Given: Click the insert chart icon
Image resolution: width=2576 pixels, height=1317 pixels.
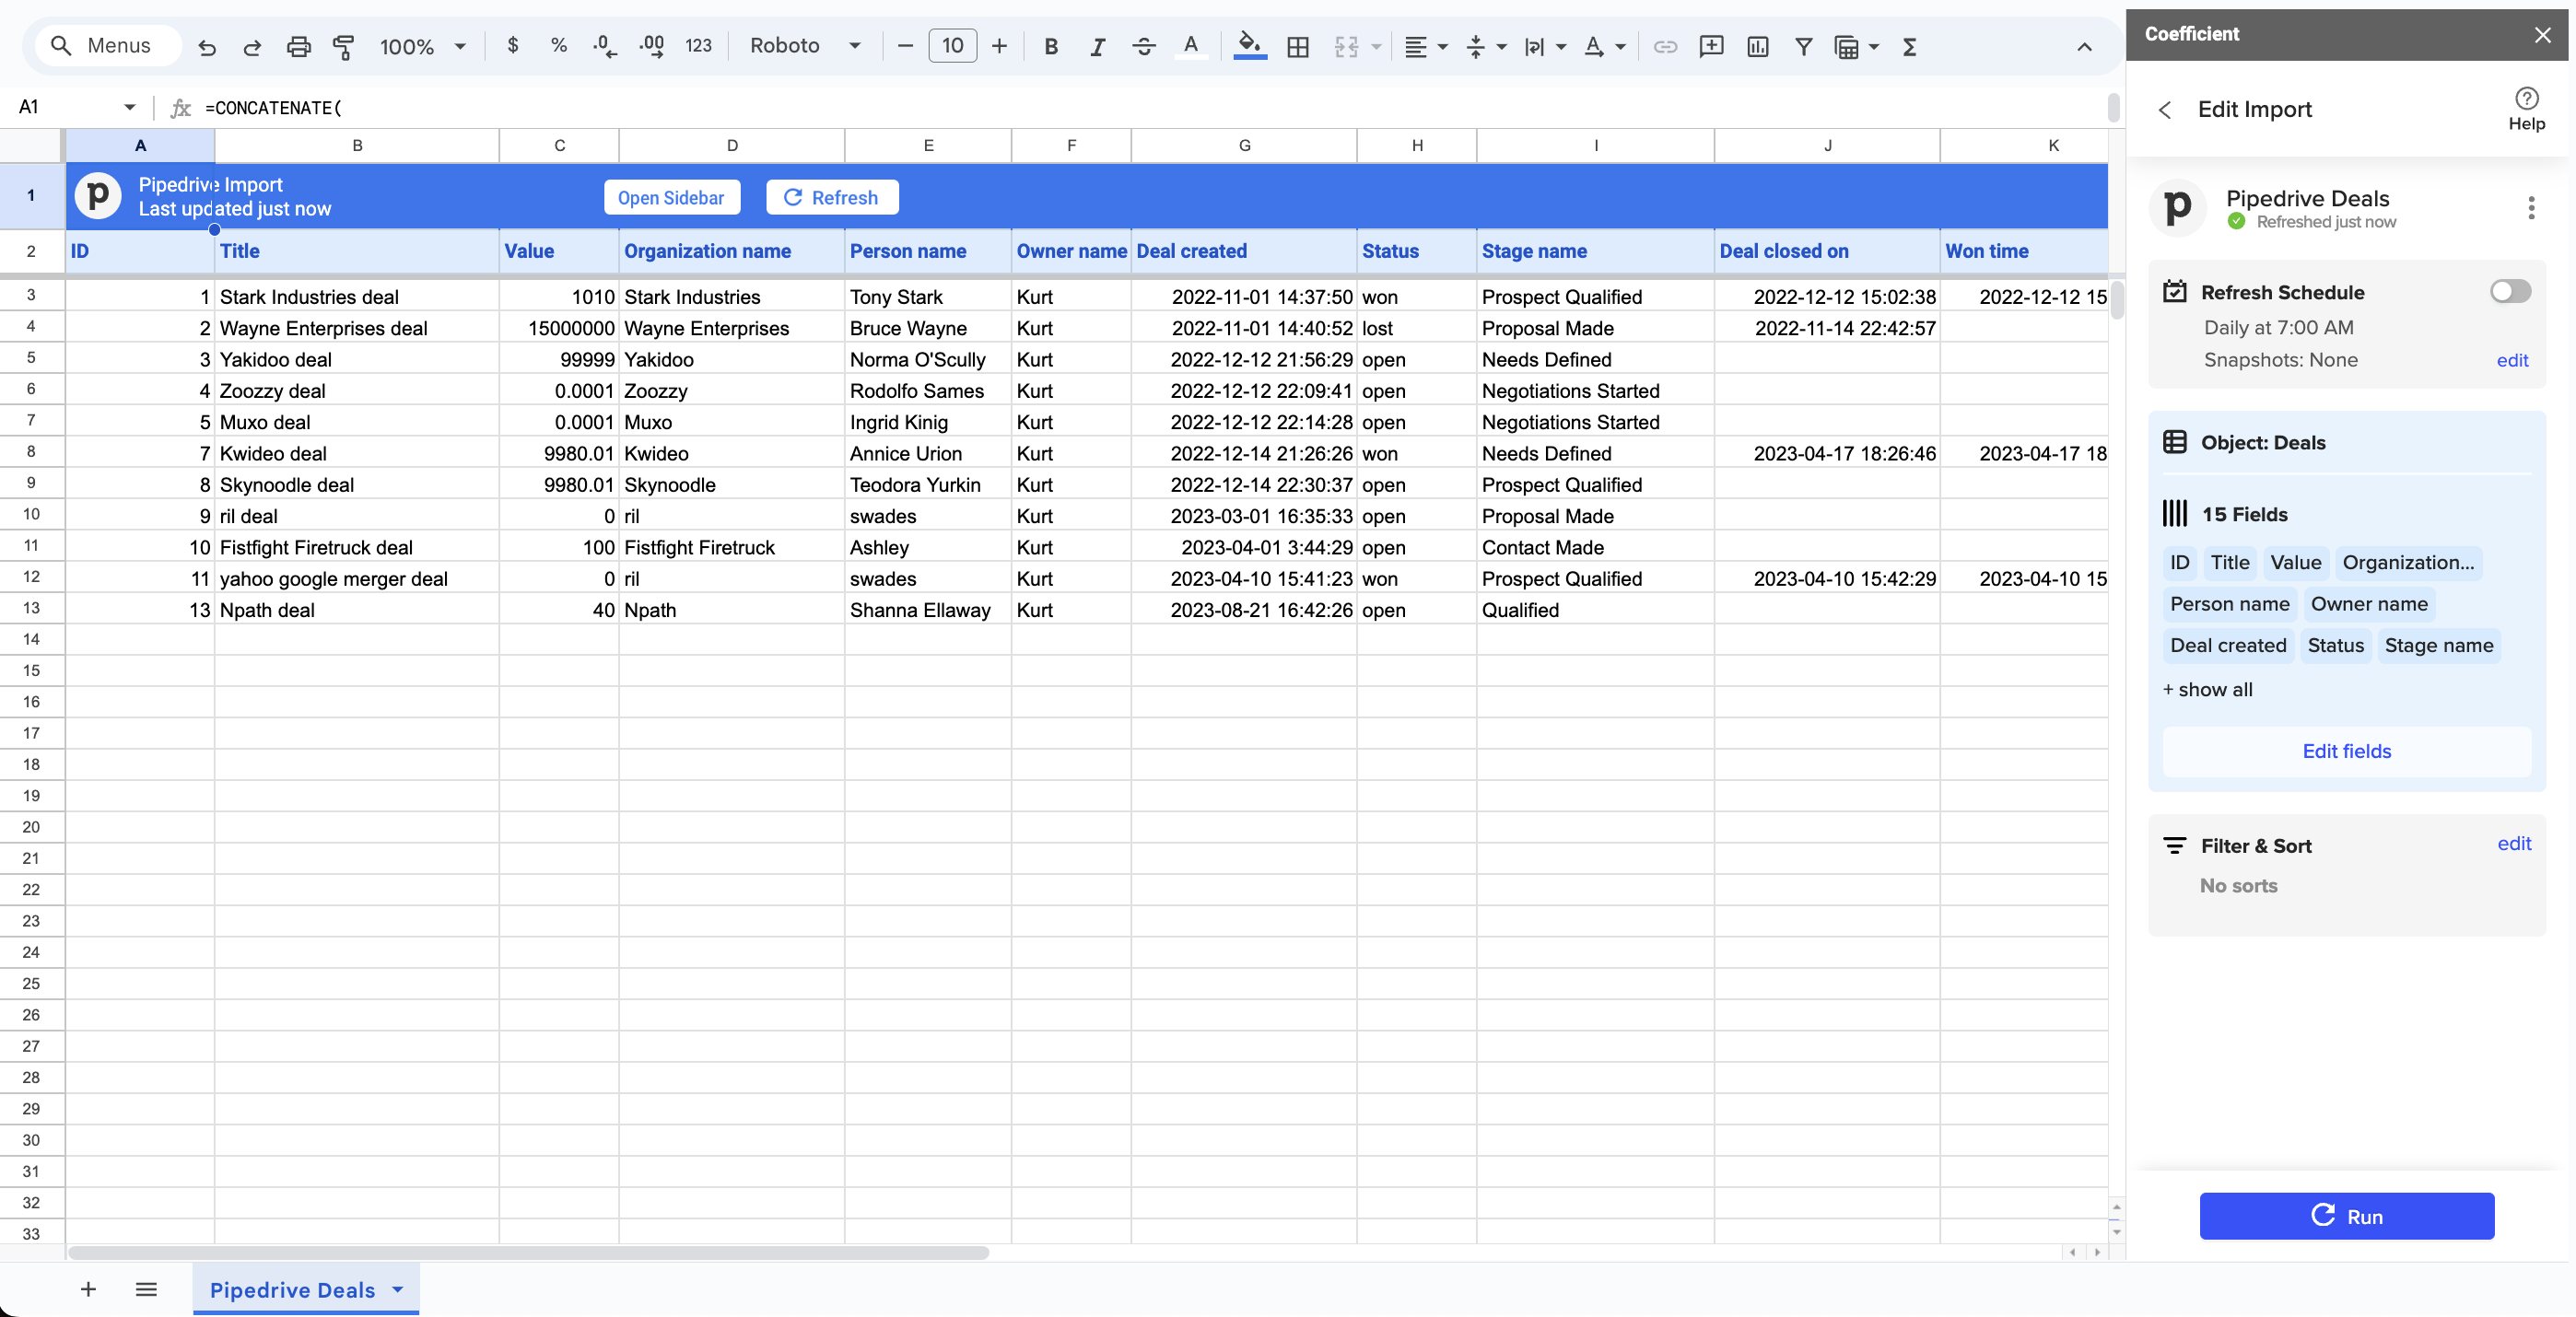Looking at the screenshot, I should click(1757, 46).
